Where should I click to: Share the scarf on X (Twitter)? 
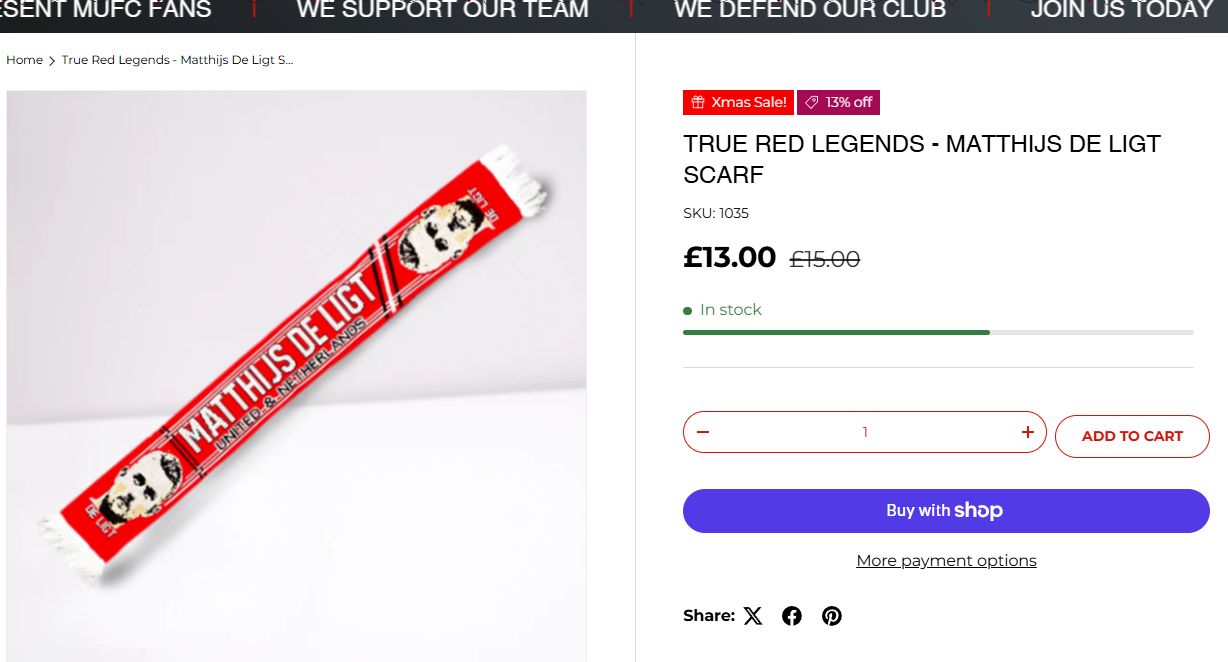(x=753, y=616)
